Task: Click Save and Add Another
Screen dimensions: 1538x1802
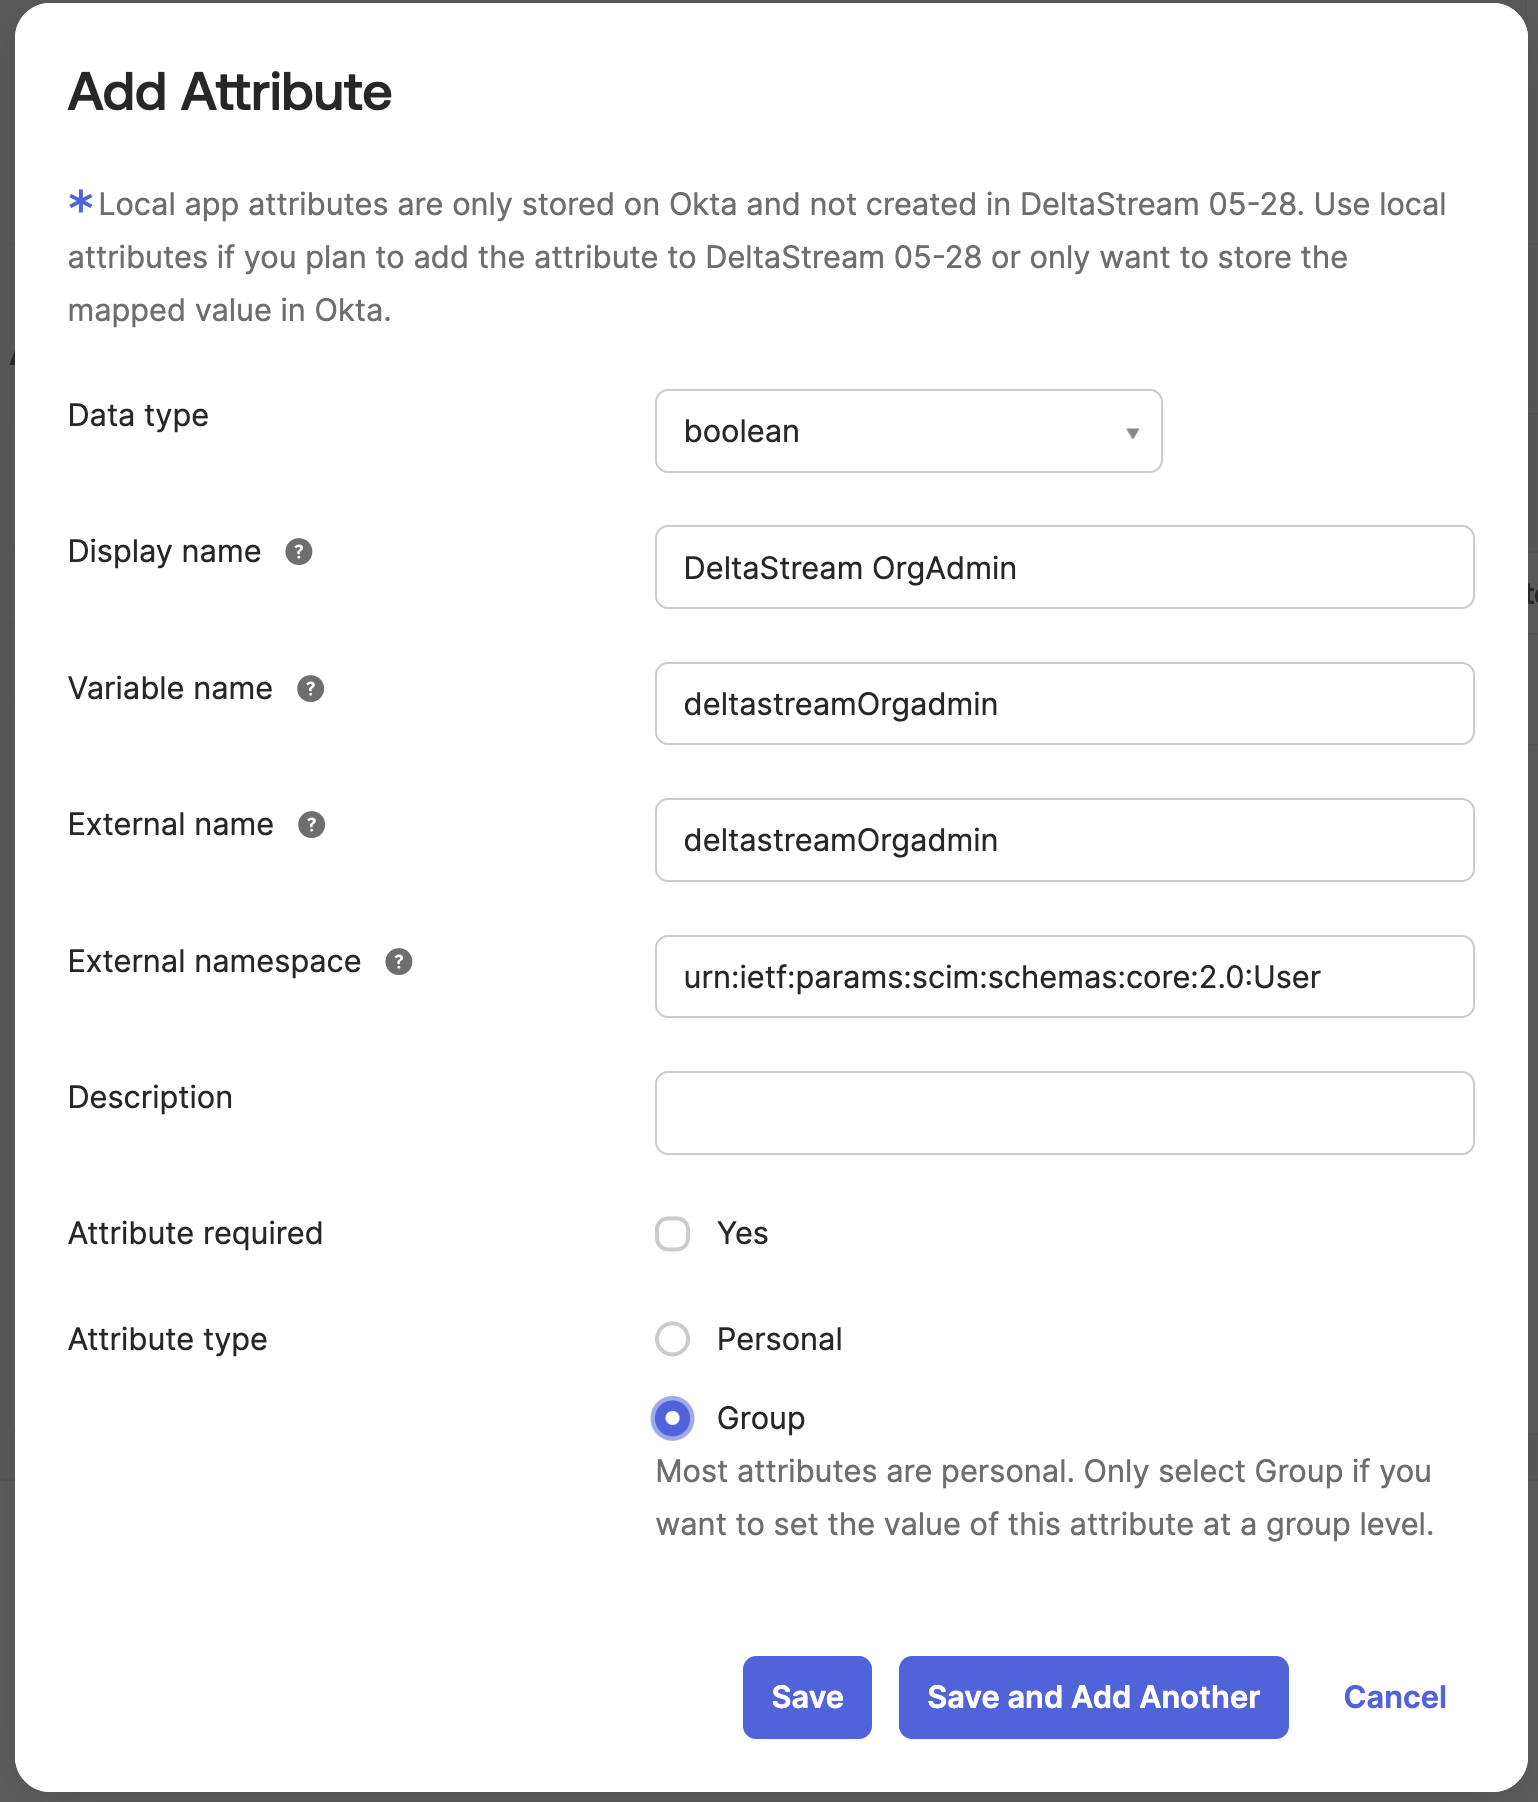Action: point(1093,1697)
